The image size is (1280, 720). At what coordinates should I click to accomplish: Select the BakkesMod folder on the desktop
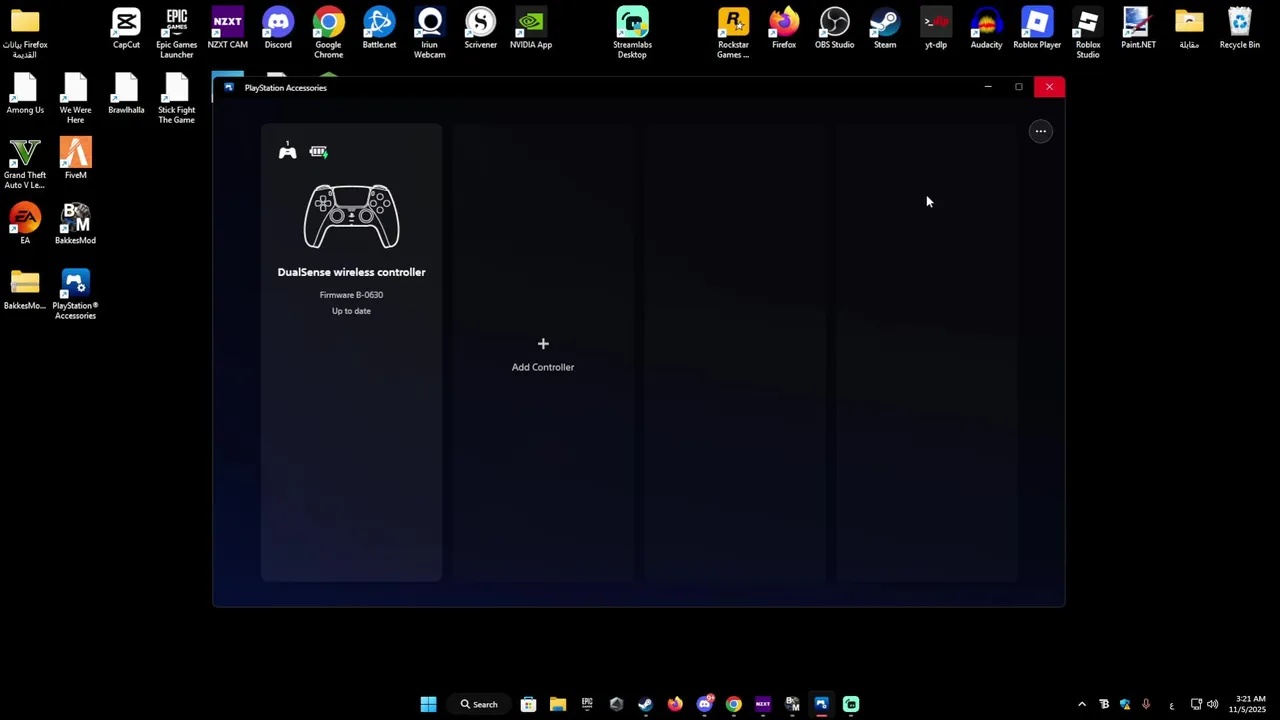click(25, 290)
